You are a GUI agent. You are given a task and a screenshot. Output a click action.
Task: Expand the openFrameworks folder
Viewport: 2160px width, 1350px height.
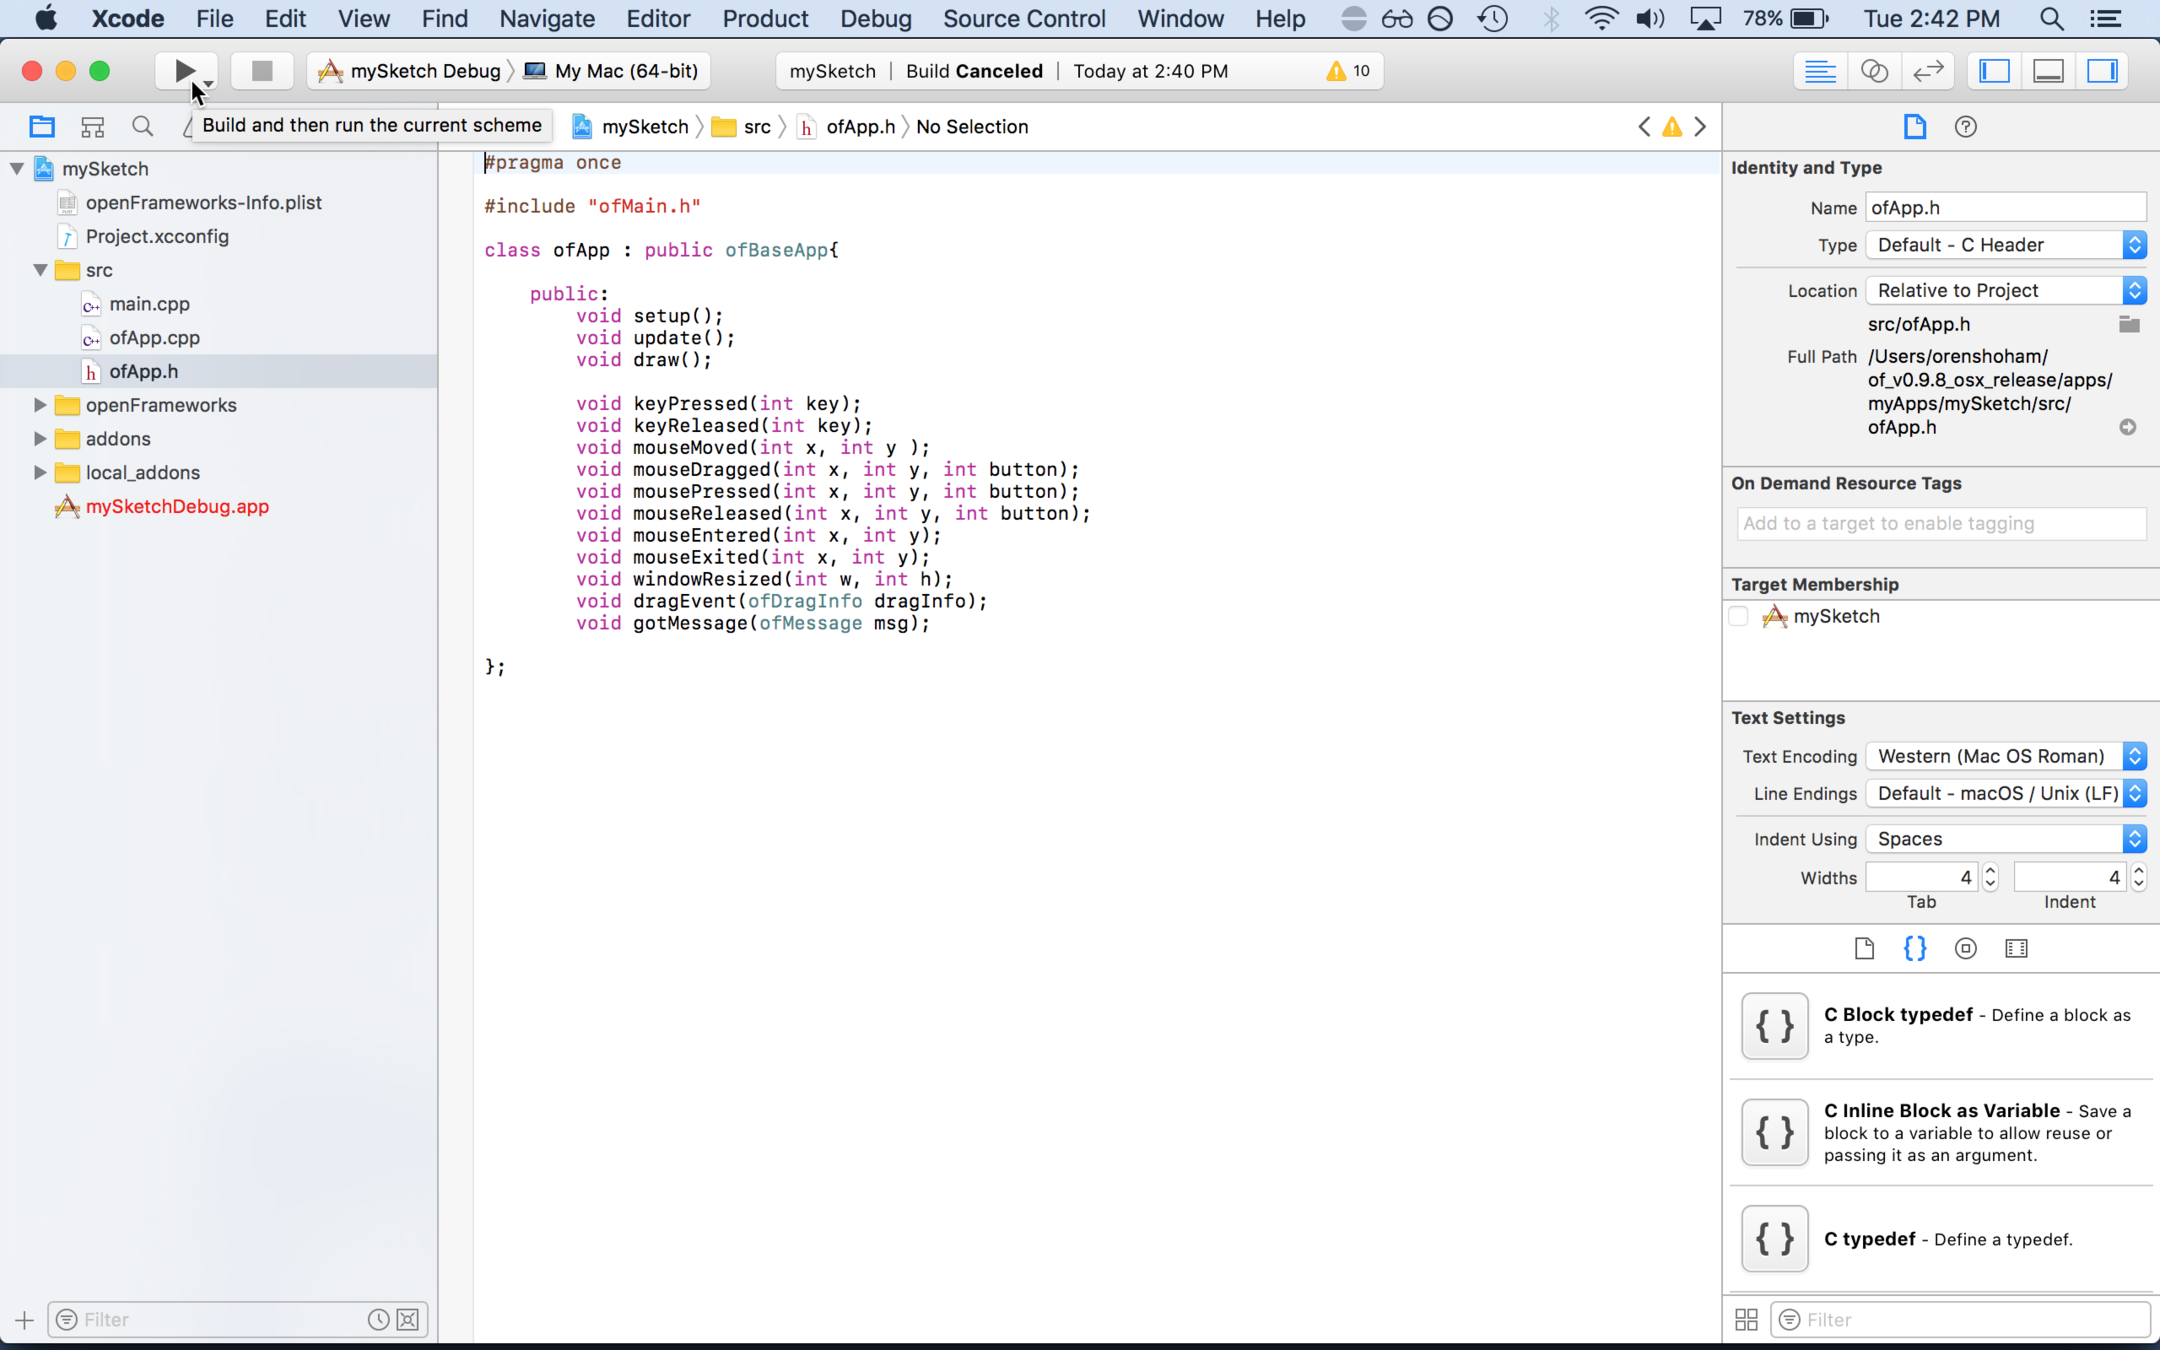coord(40,405)
